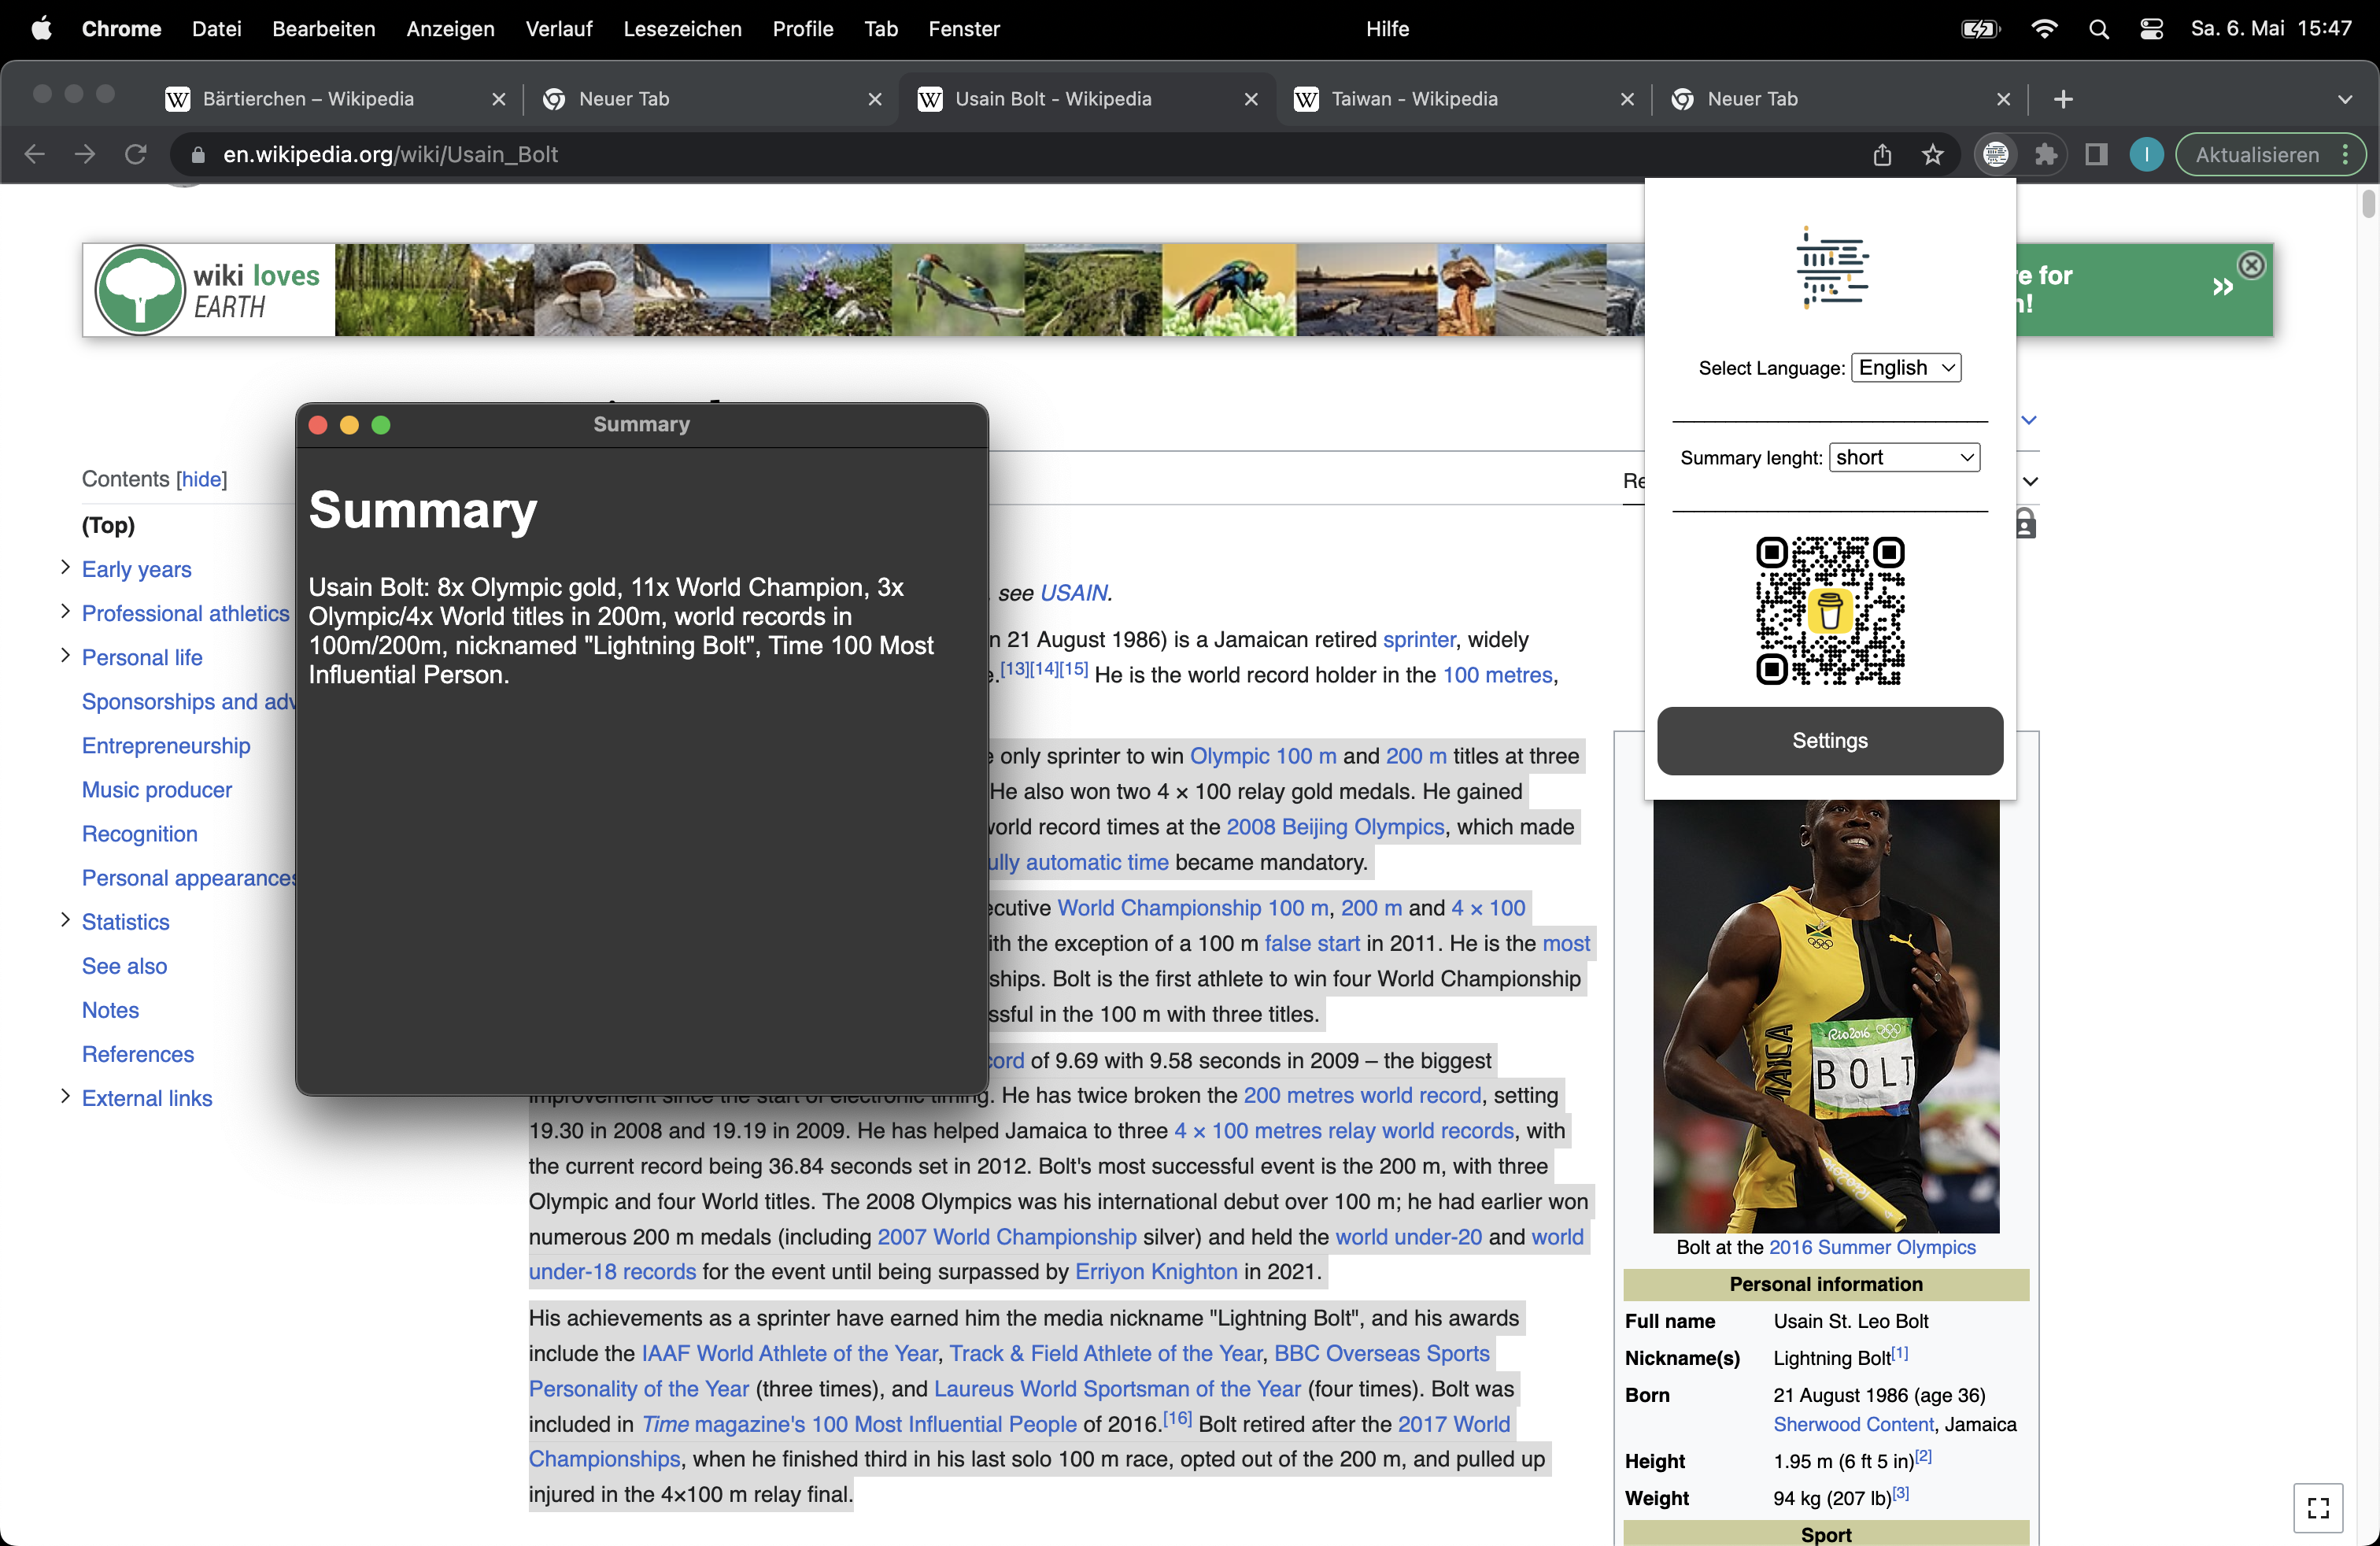Follow the 100 metres link

(x=1497, y=675)
